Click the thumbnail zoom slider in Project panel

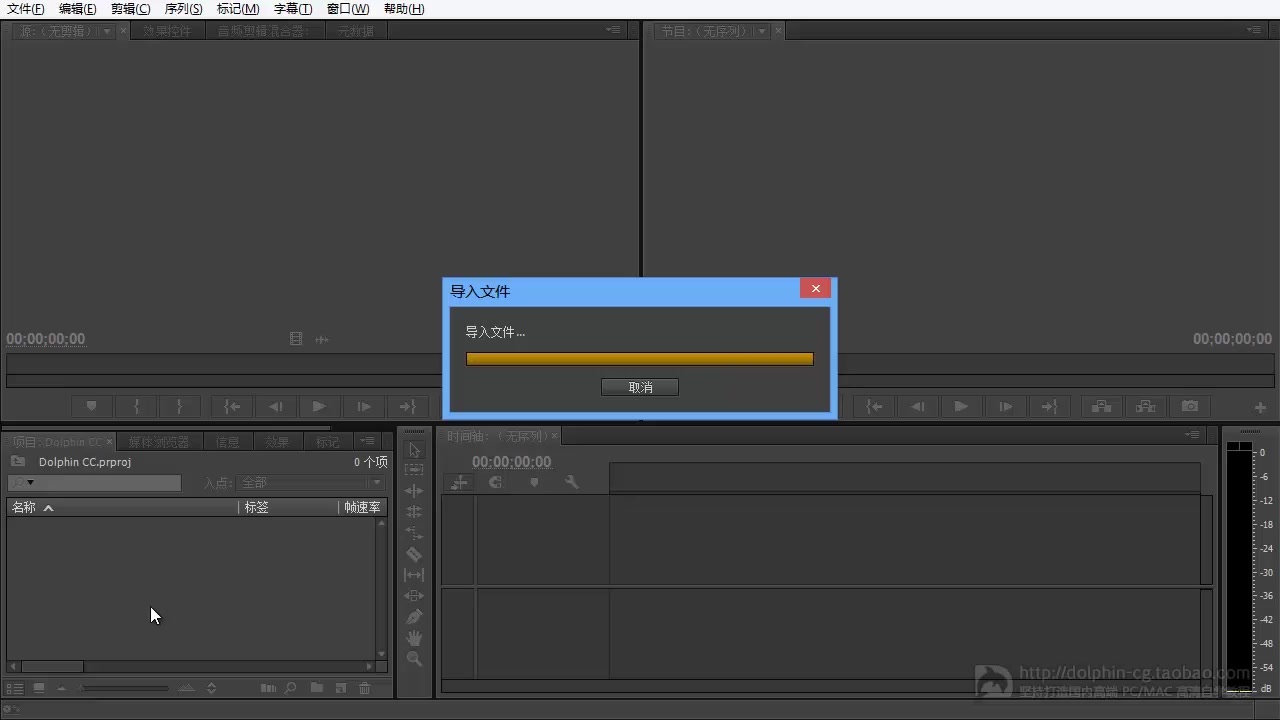124,688
